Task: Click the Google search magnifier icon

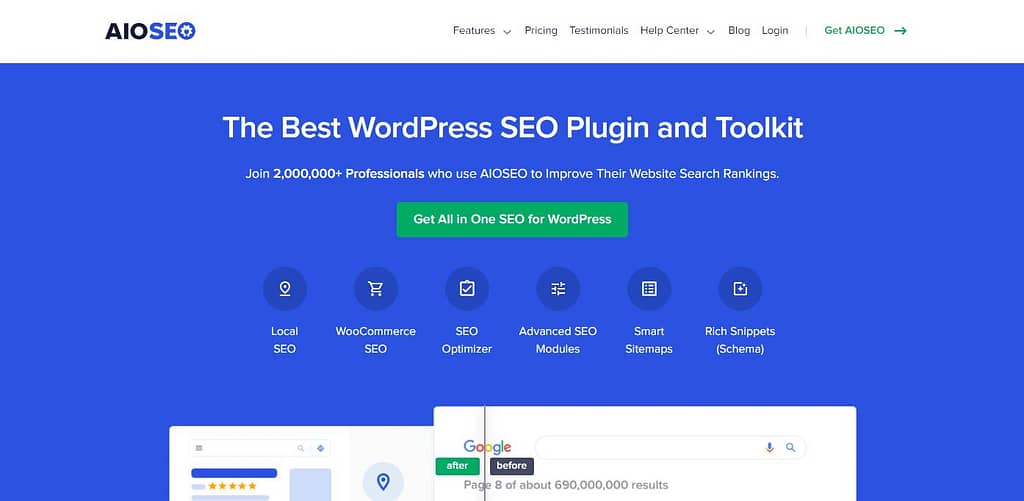Action: (x=791, y=447)
